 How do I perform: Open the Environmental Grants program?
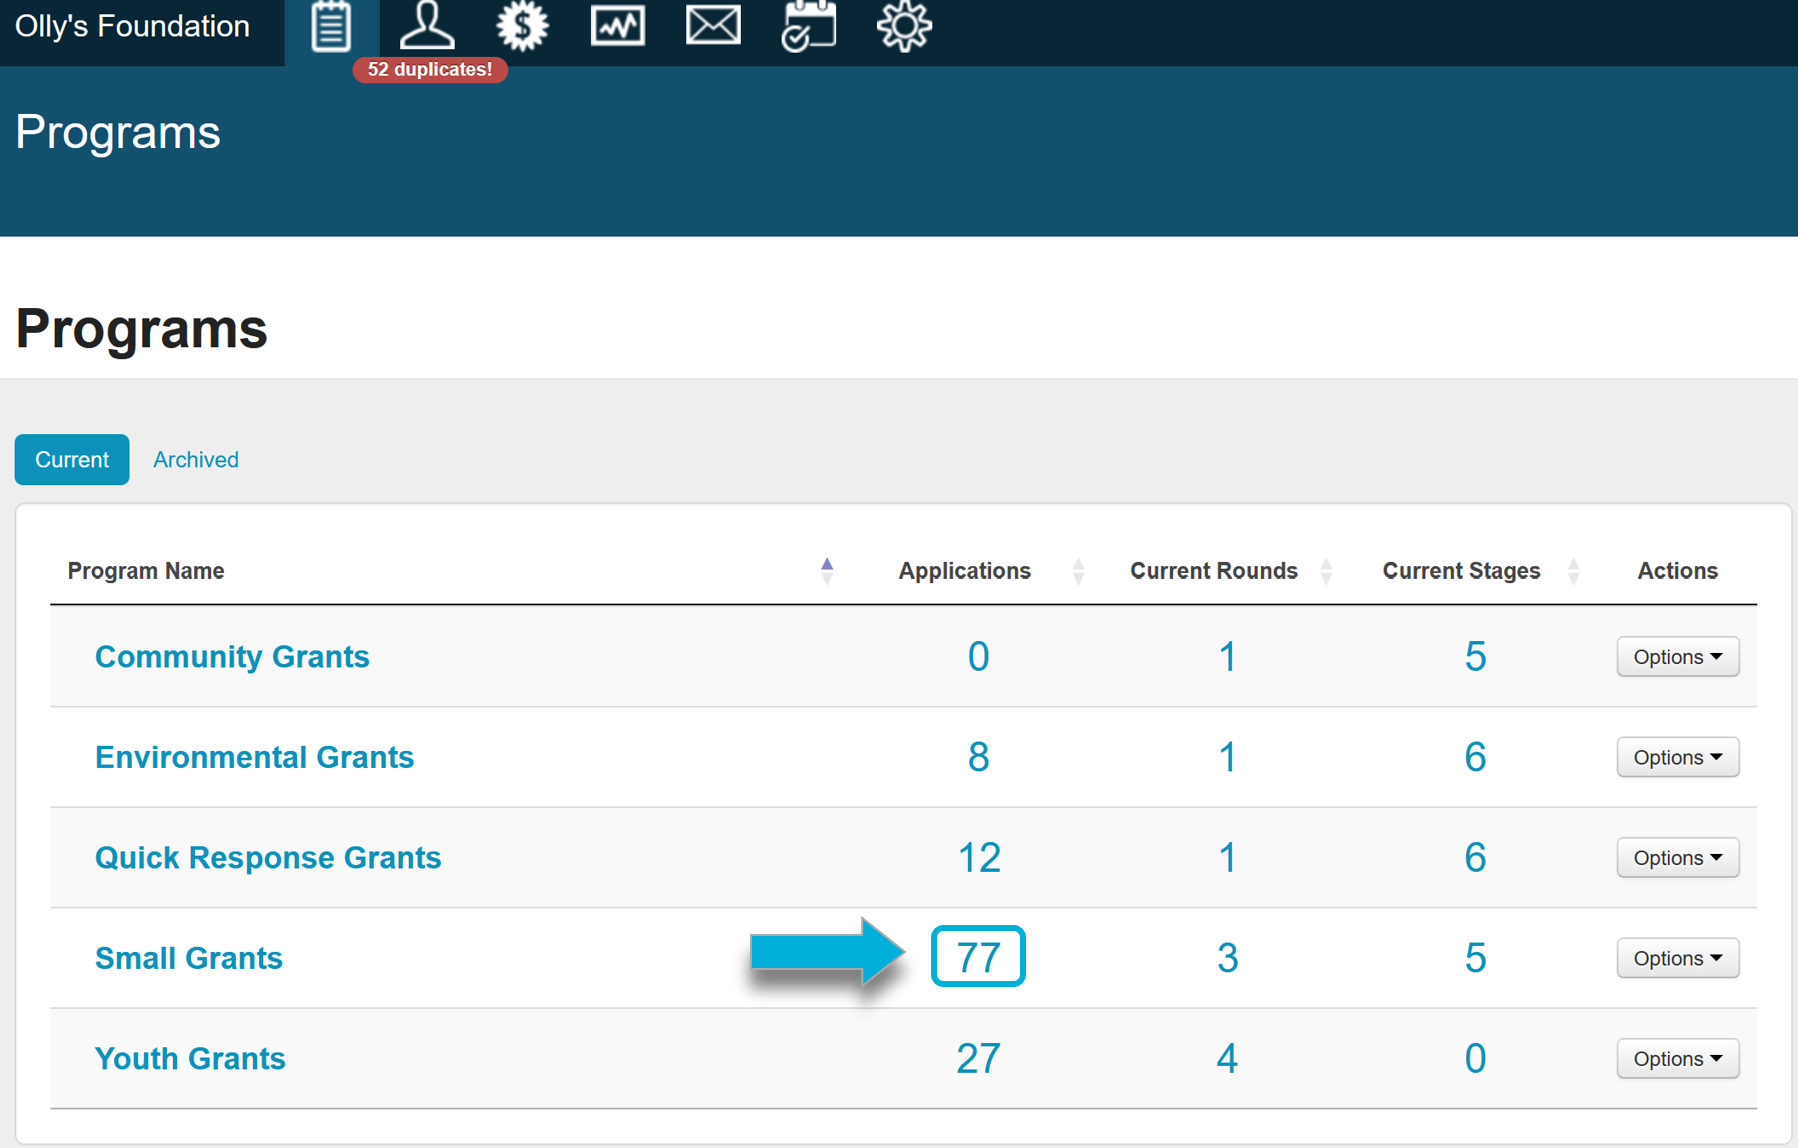tap(254, 757)
